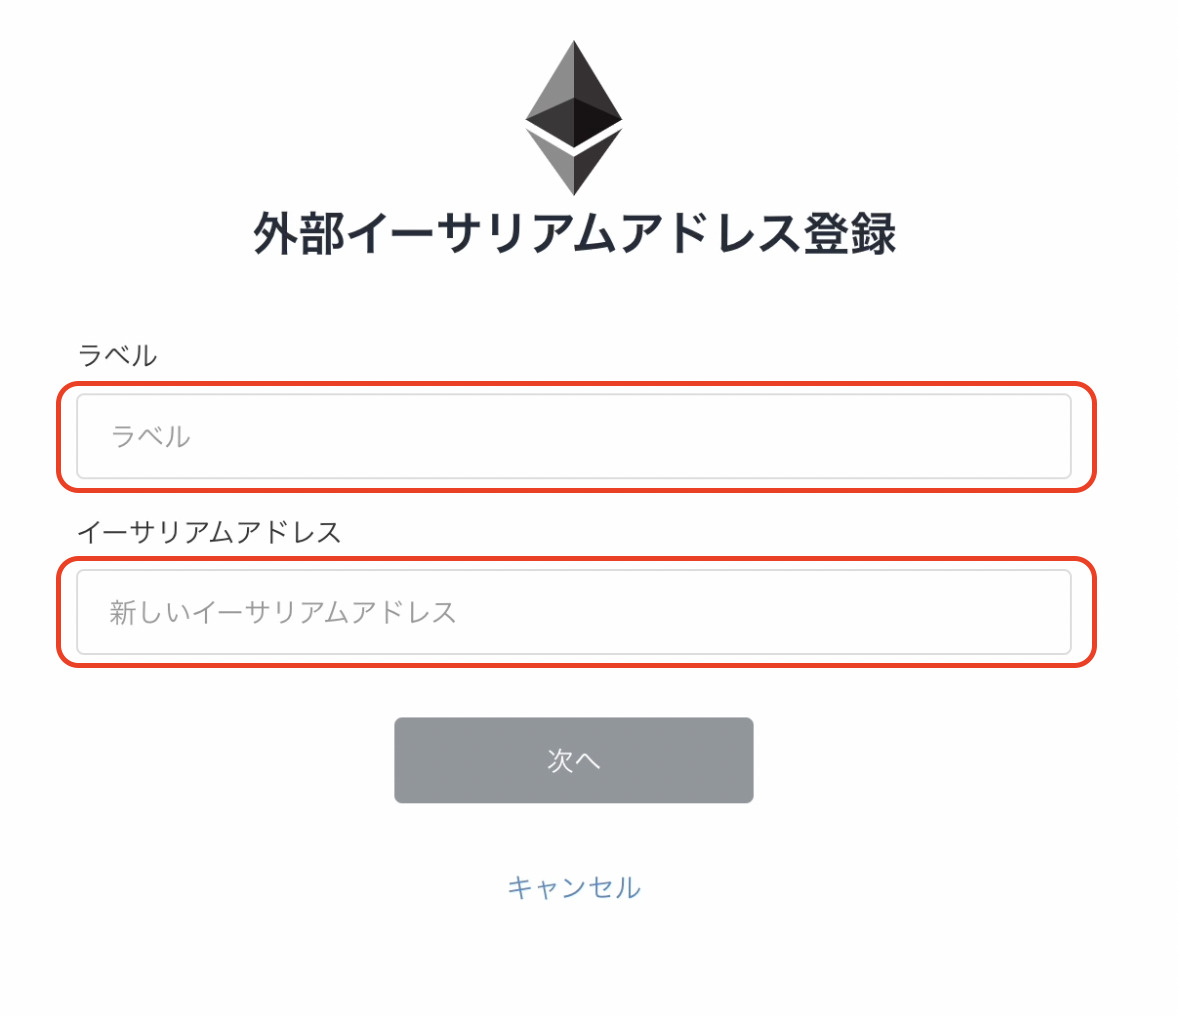
Task: Click the Ethereum diamond logo
Action: (575, 115)
